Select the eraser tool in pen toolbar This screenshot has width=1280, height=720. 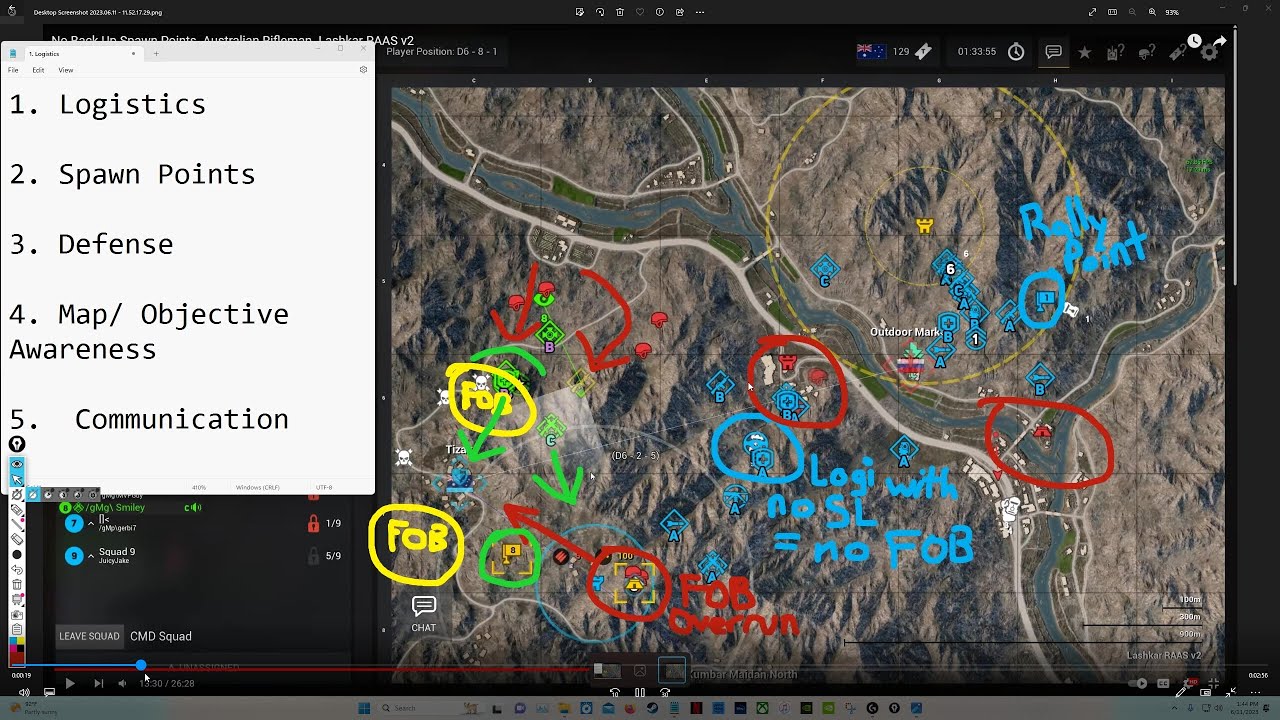click(x=17, y=540)
